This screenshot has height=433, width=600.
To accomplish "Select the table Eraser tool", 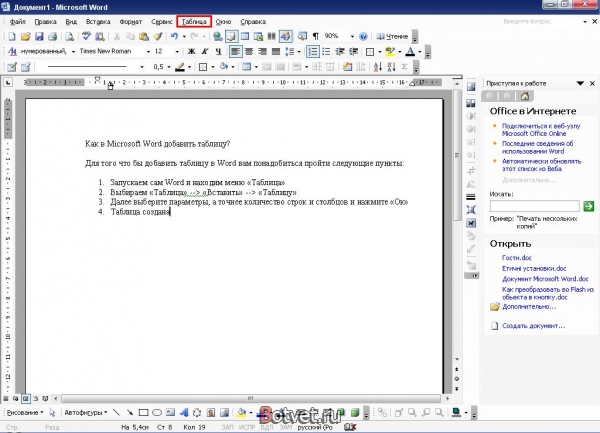I will (26, 67).
